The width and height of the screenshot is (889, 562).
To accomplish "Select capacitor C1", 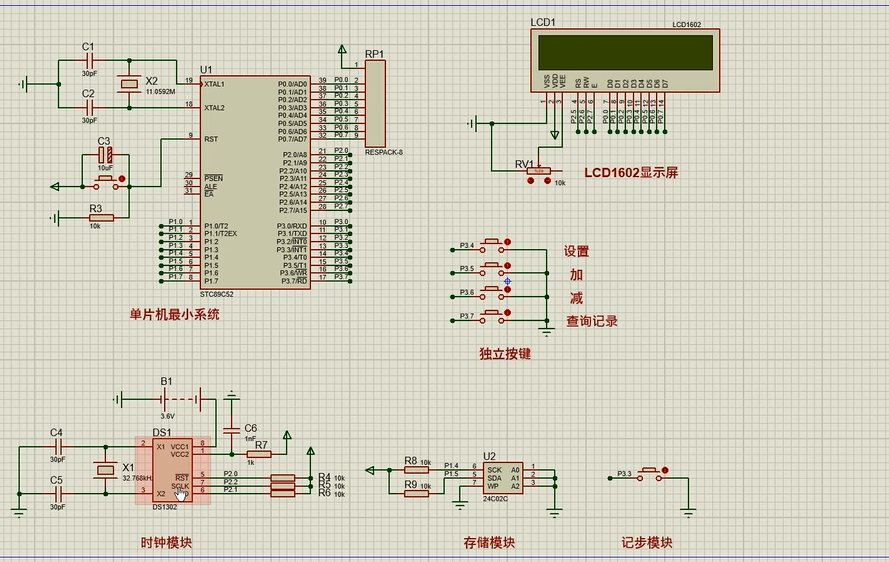I will pos(88,60).
